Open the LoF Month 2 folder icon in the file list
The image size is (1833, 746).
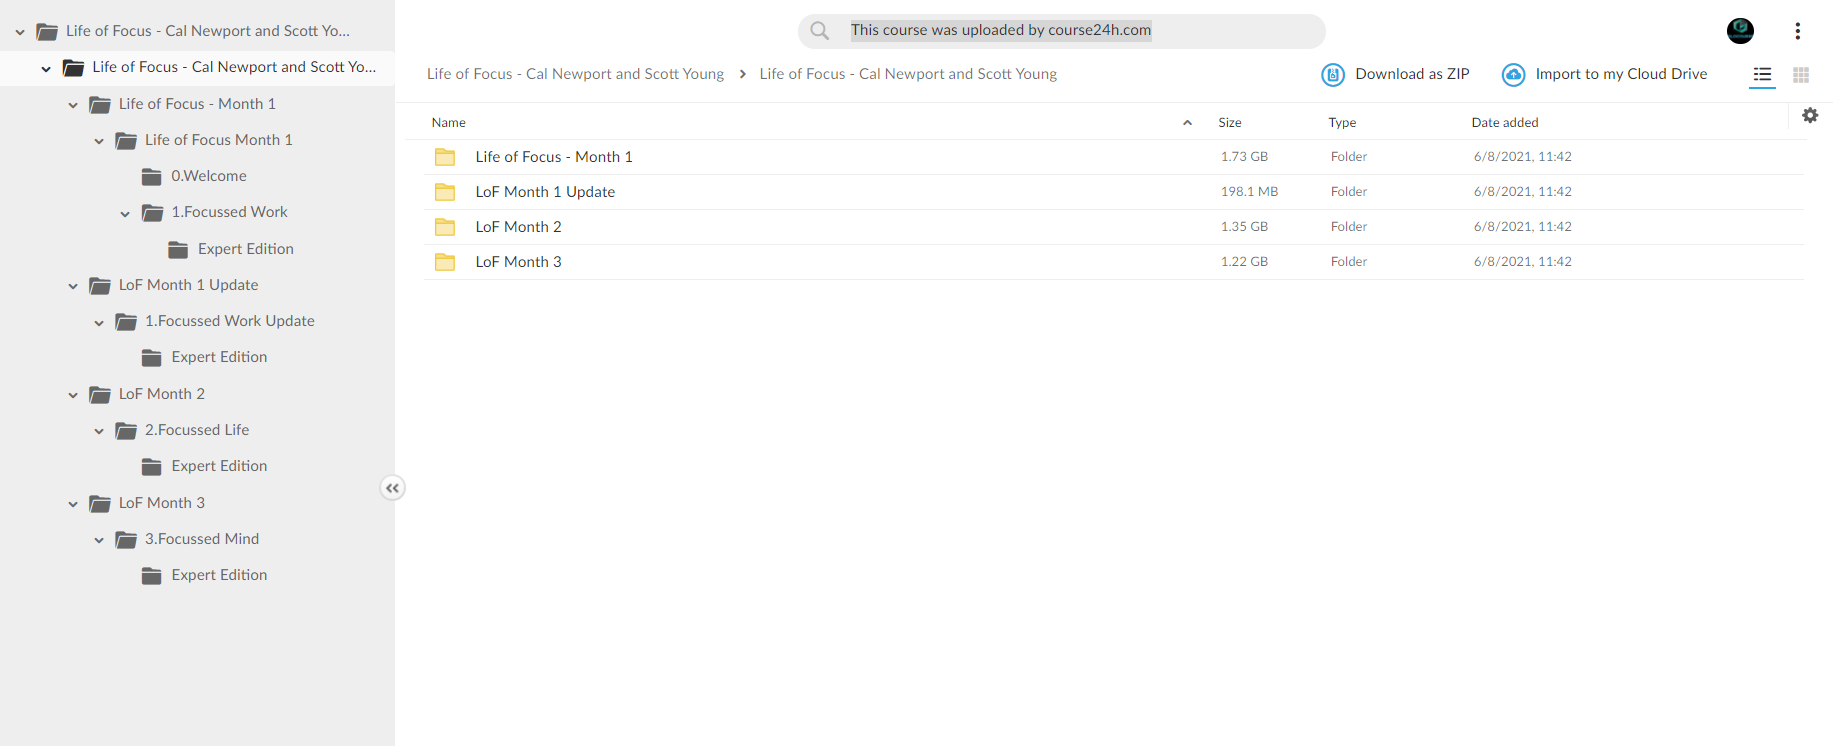[445, 227]
